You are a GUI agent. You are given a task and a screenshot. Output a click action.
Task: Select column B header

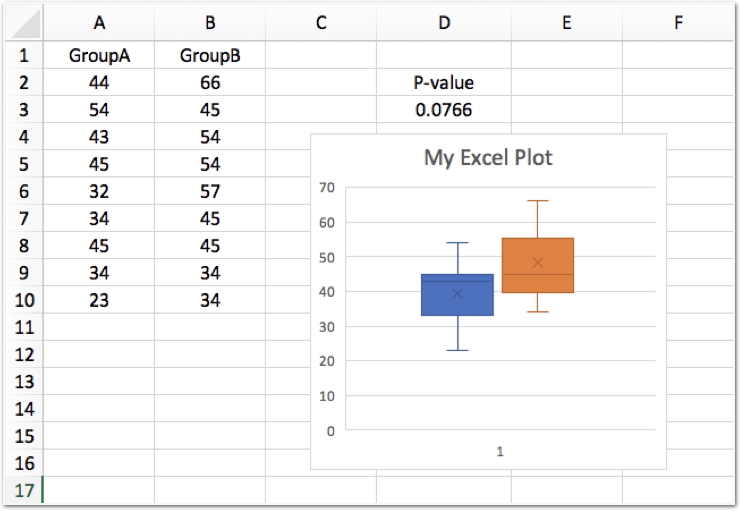(x=210, y=23)
